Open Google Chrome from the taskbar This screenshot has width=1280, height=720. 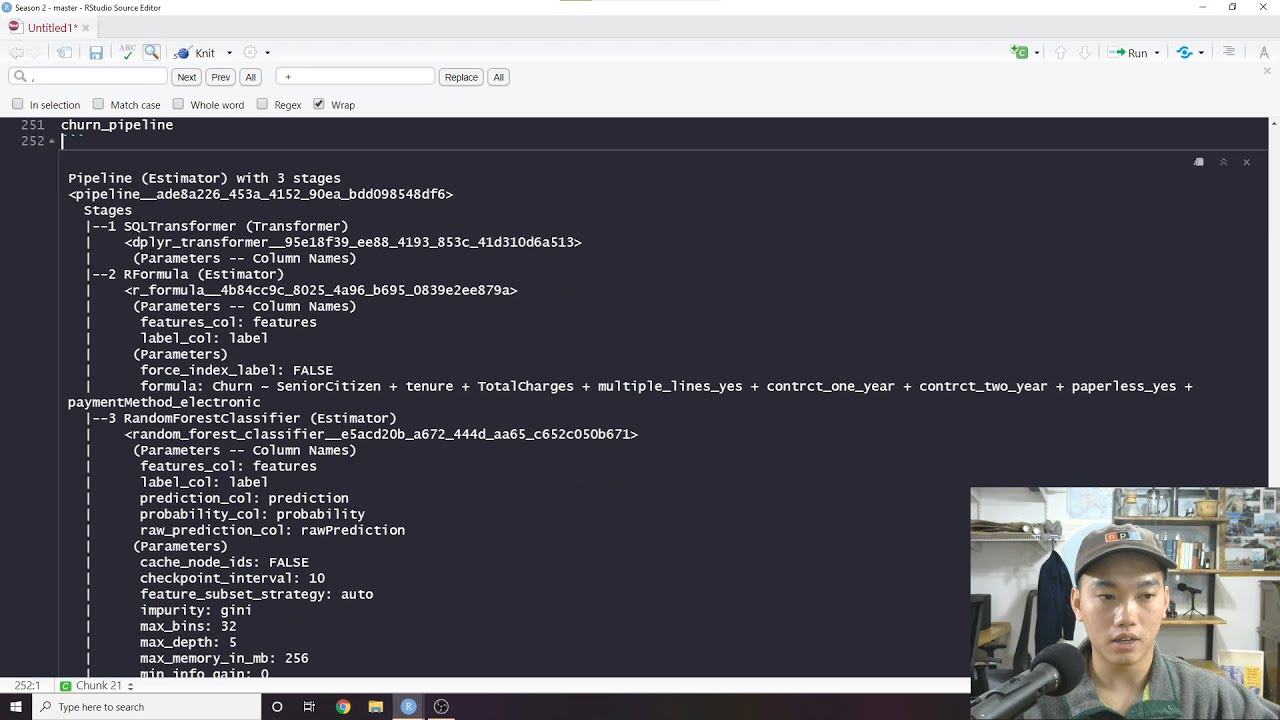coord(344,707)
